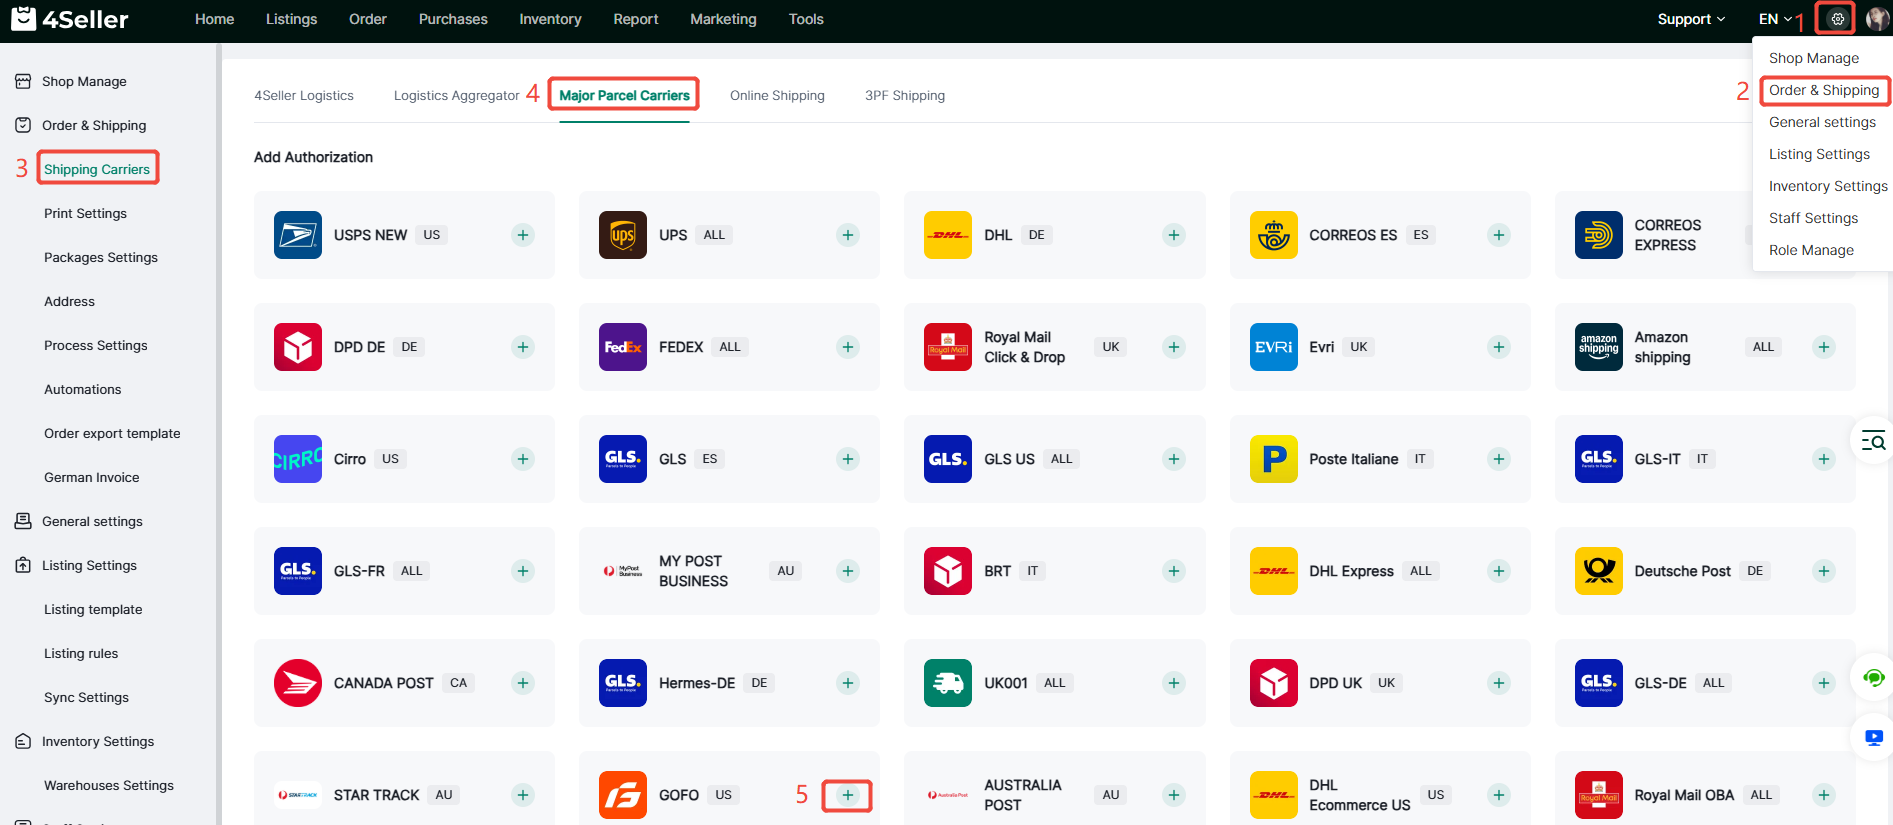Collapse Shop Manage sidebar section

[84, 81]
